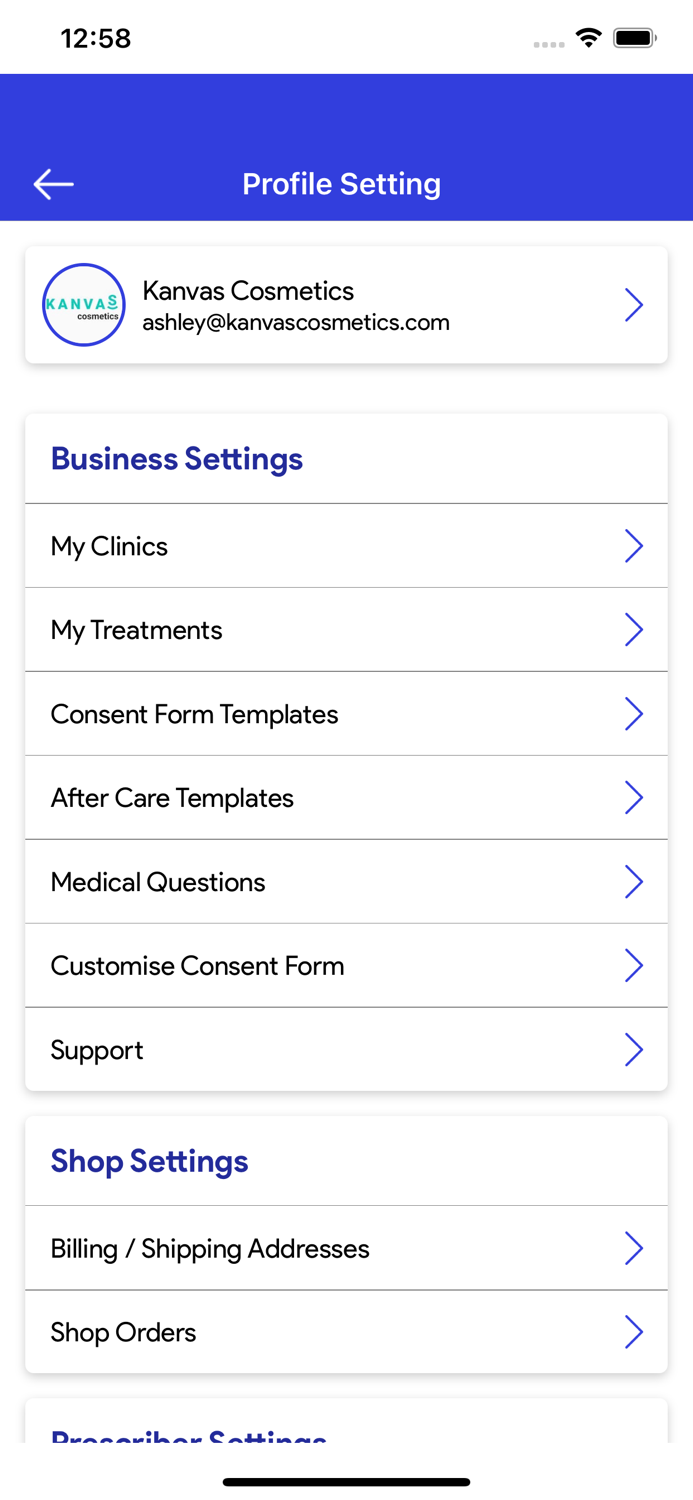Tap ashley@kanvascosmetics.com email text
This screenshot has width=693, height=1500.
point(296,323)
